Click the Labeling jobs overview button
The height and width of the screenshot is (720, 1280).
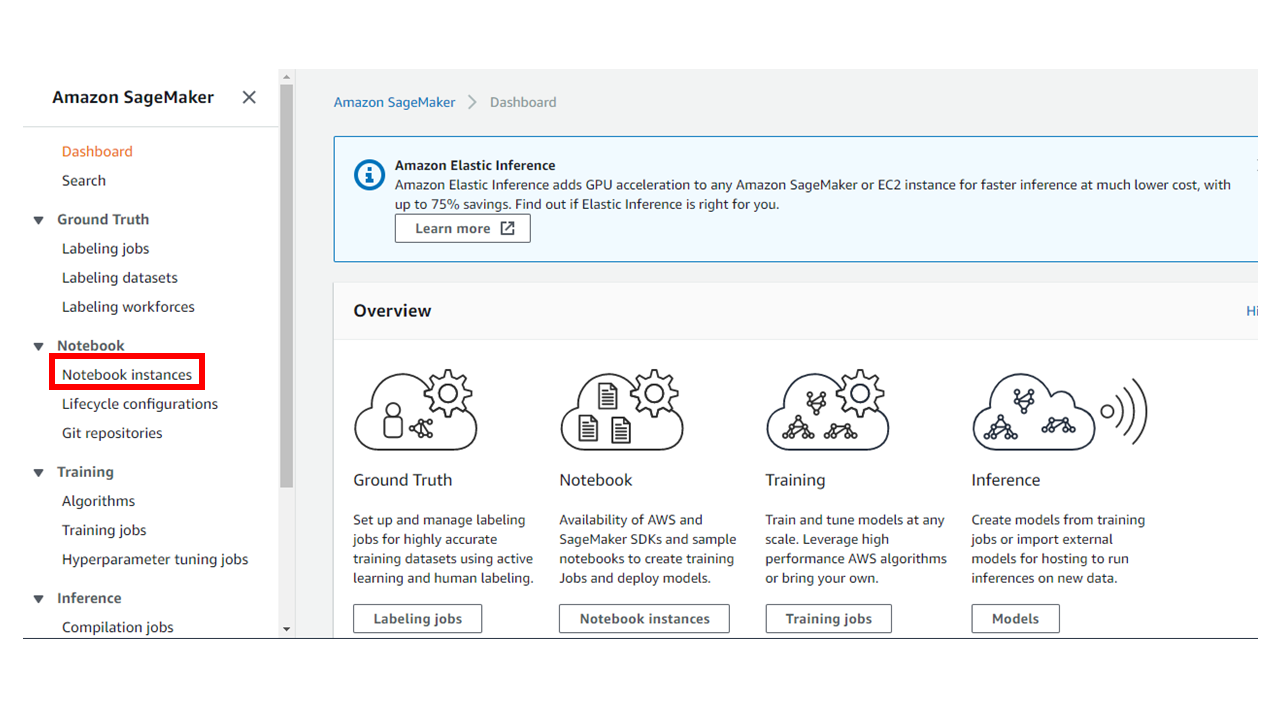pos(418,619)
